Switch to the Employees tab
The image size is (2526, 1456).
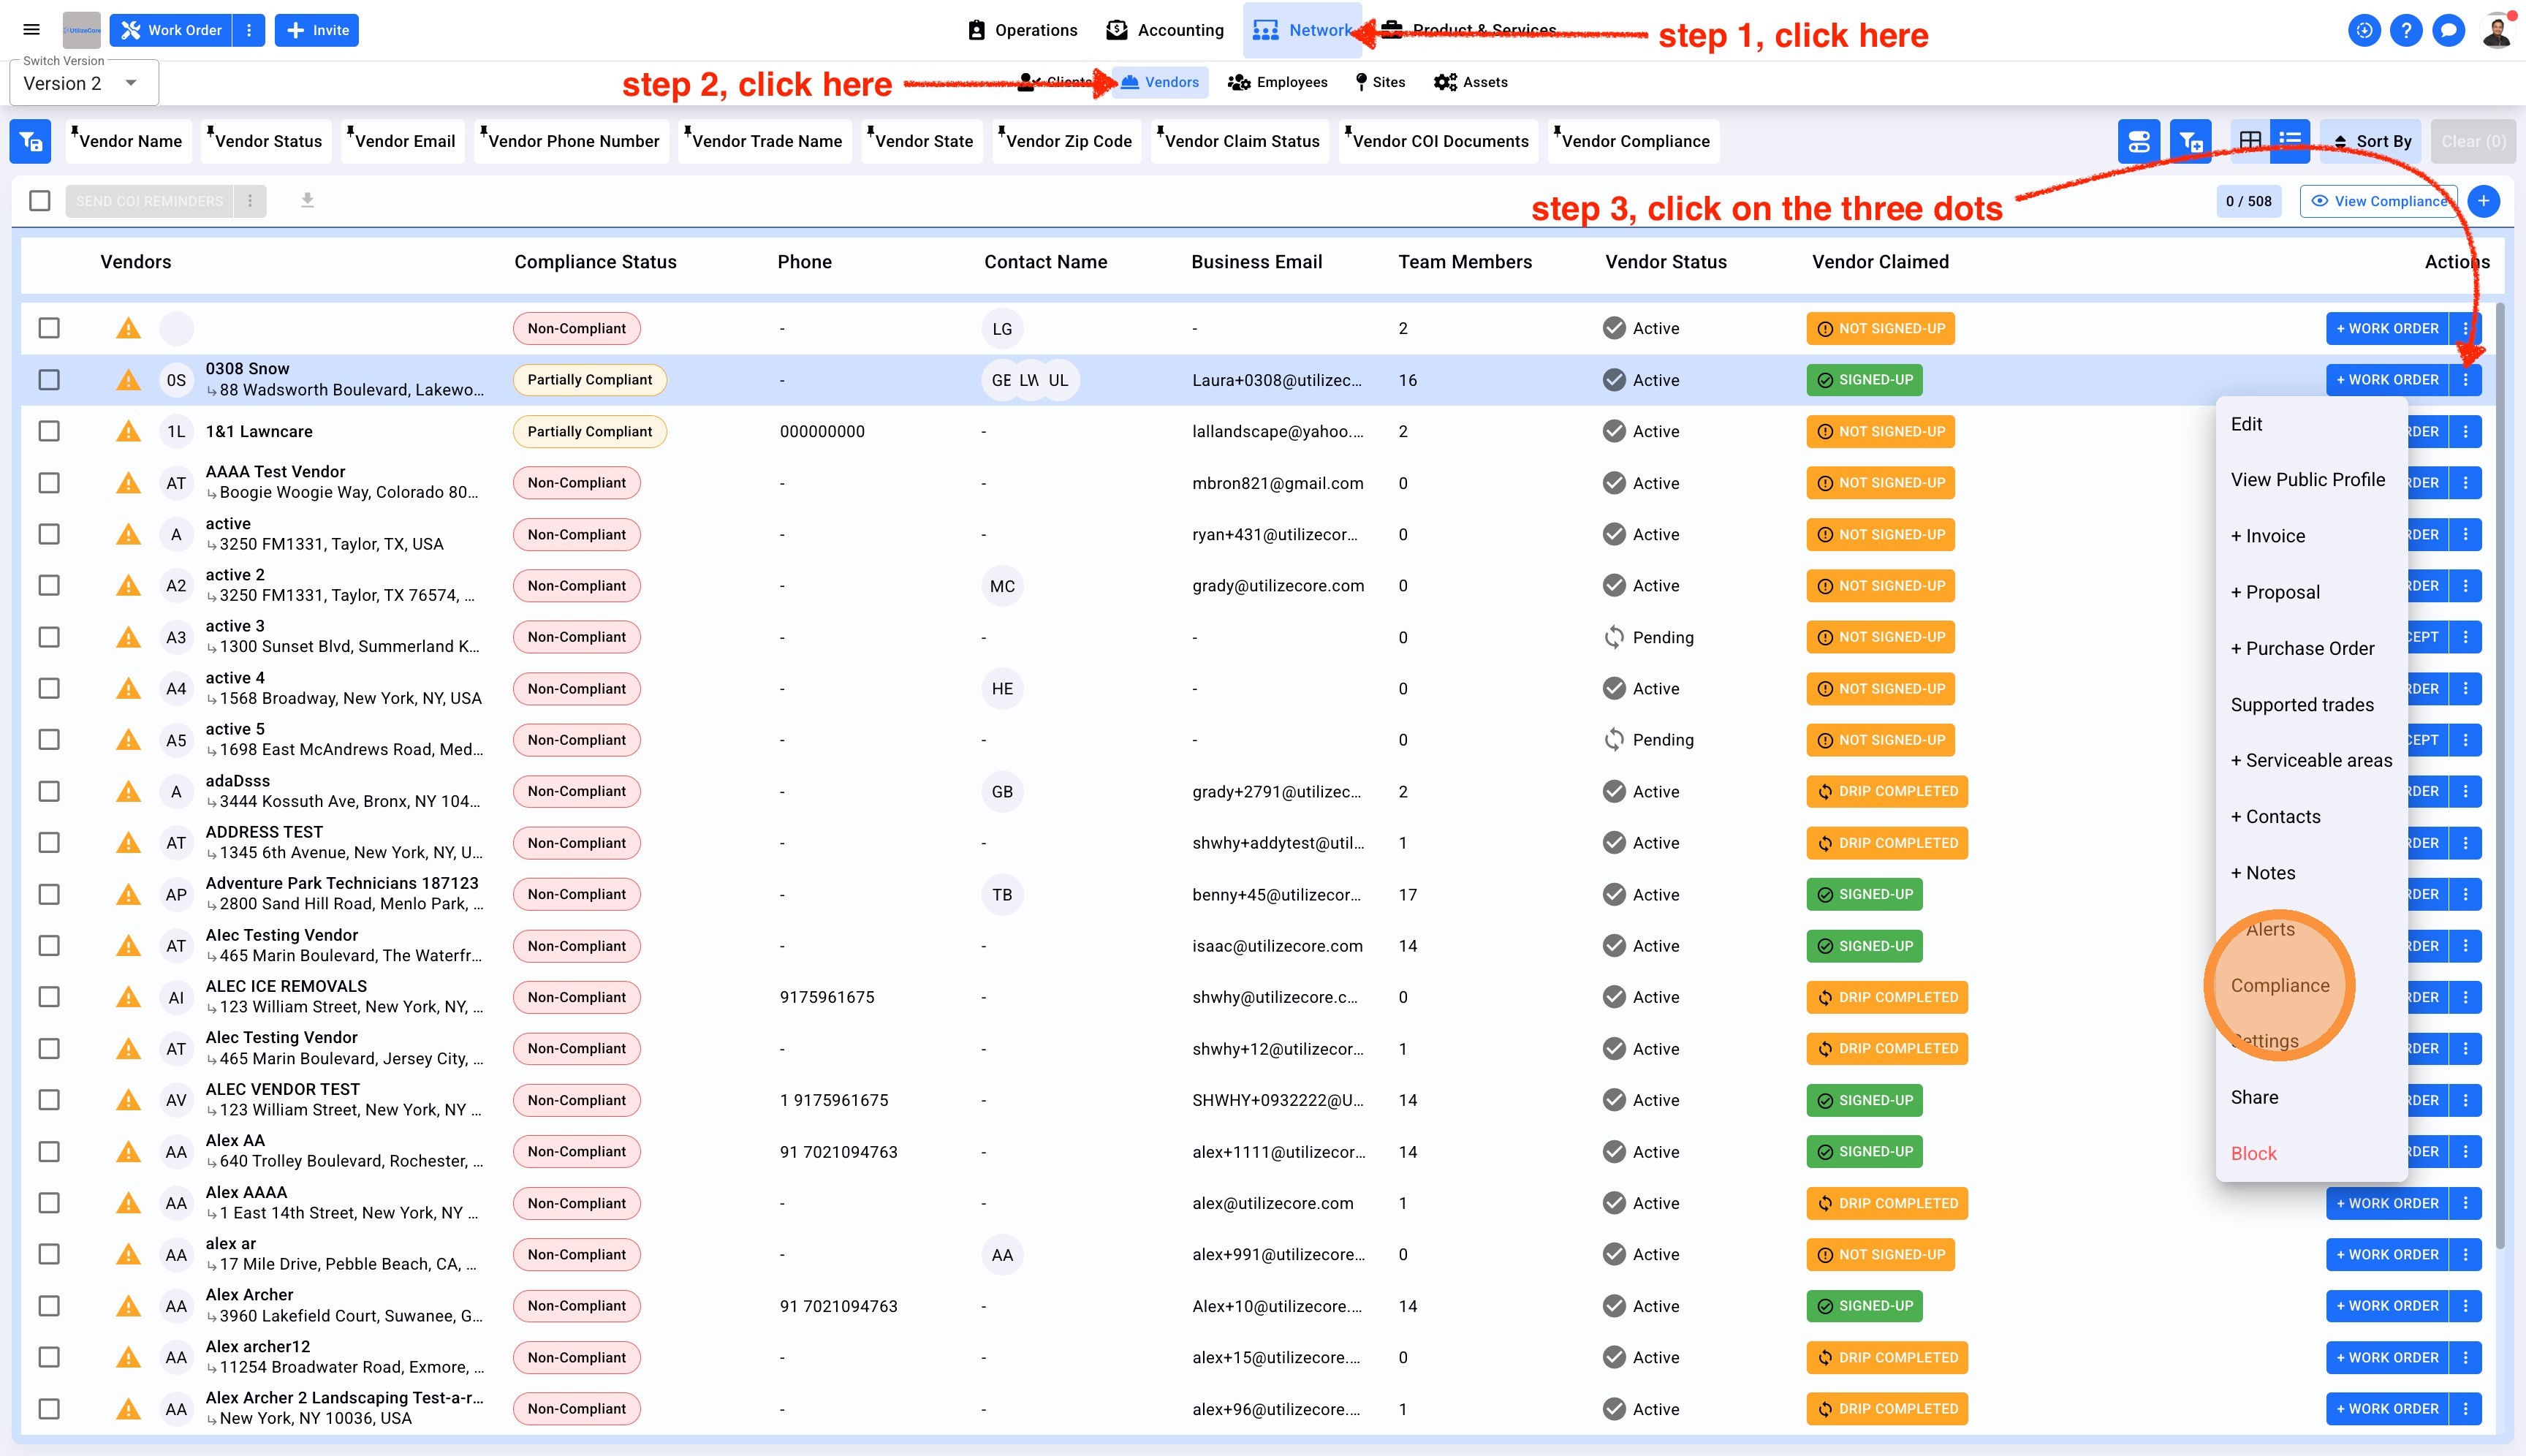(x=1278, y=82)
